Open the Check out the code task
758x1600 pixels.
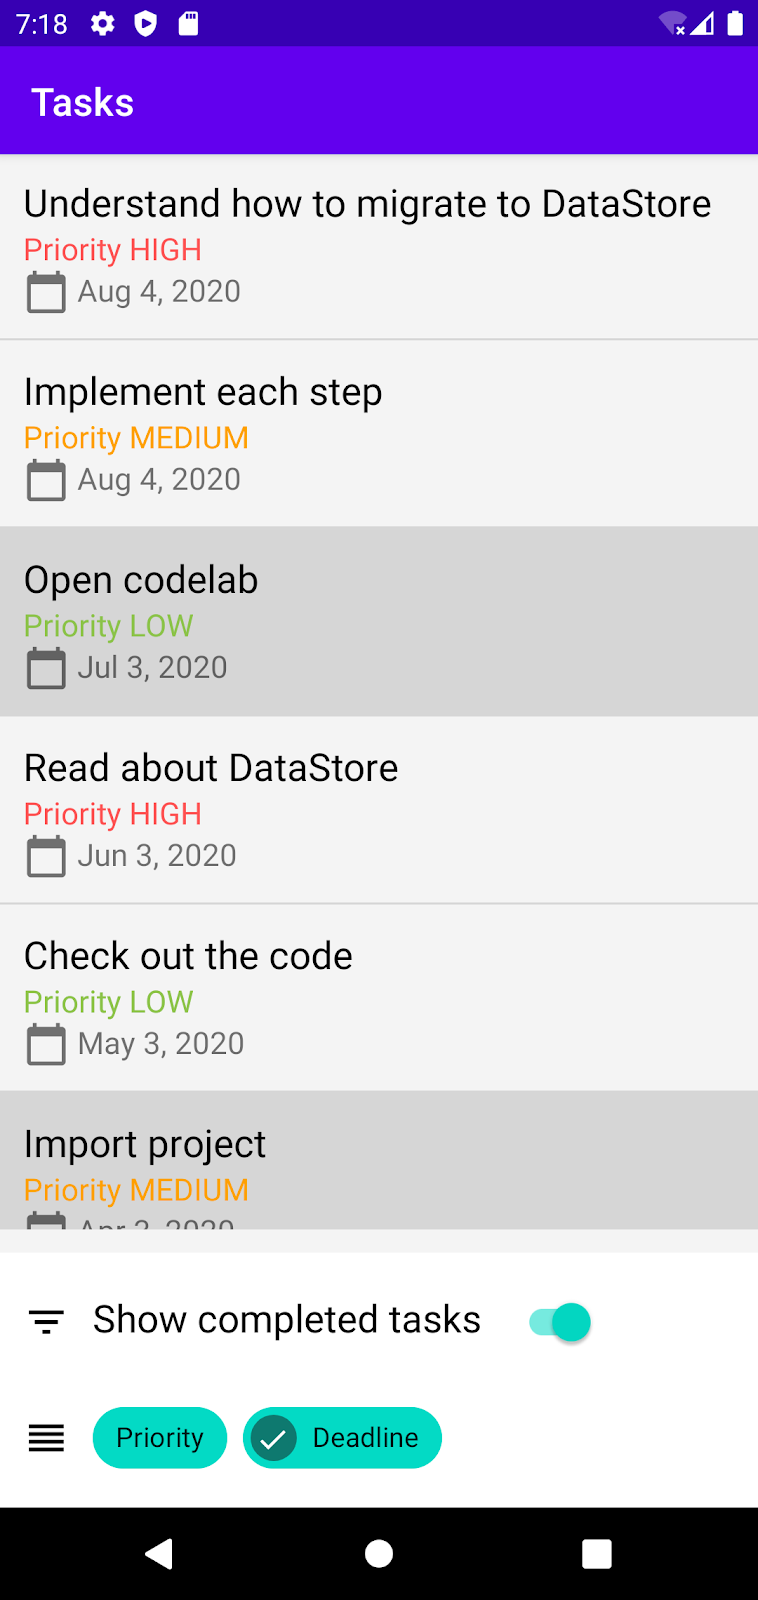coord(188,956)
